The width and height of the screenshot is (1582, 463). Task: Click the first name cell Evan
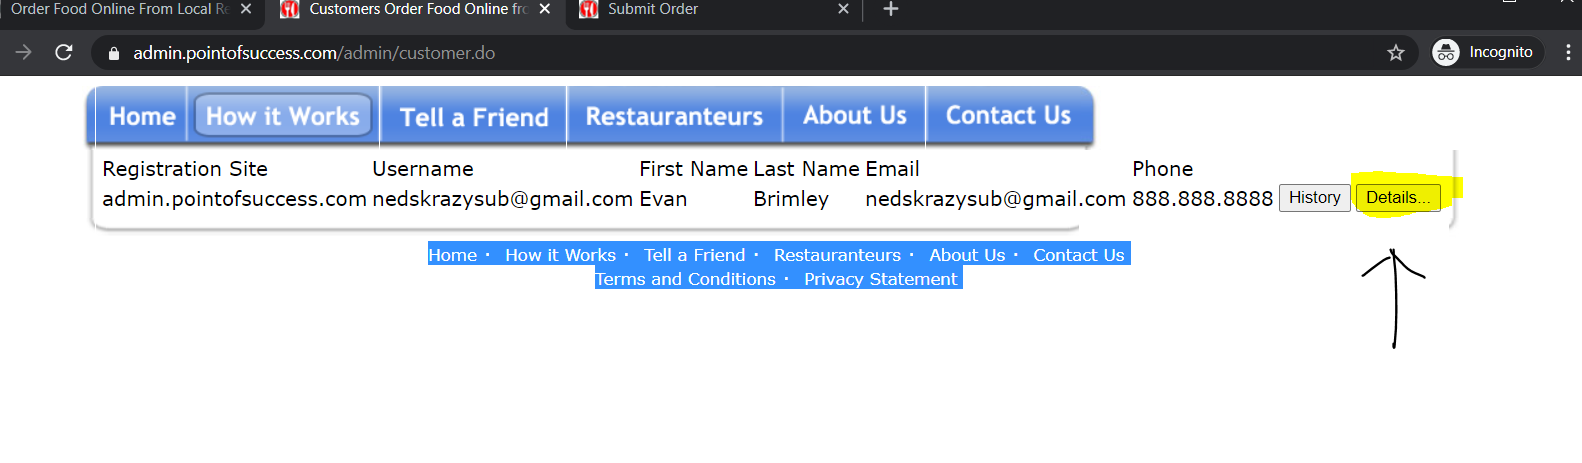coord(663,199)
